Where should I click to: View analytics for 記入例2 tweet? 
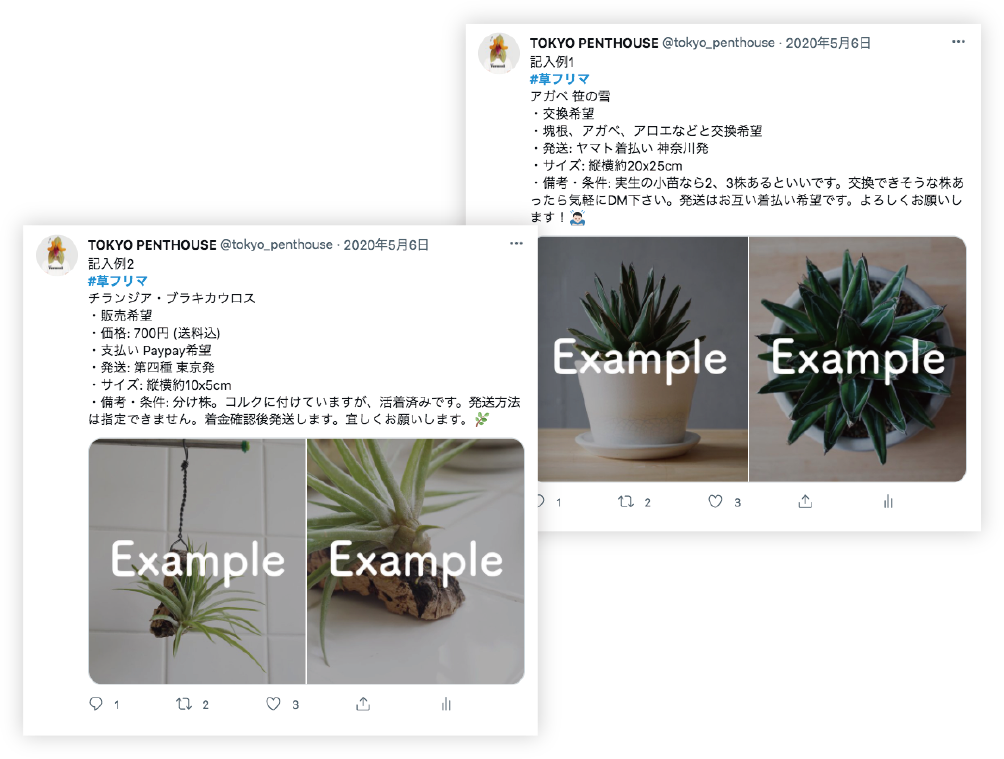(446, 704)
